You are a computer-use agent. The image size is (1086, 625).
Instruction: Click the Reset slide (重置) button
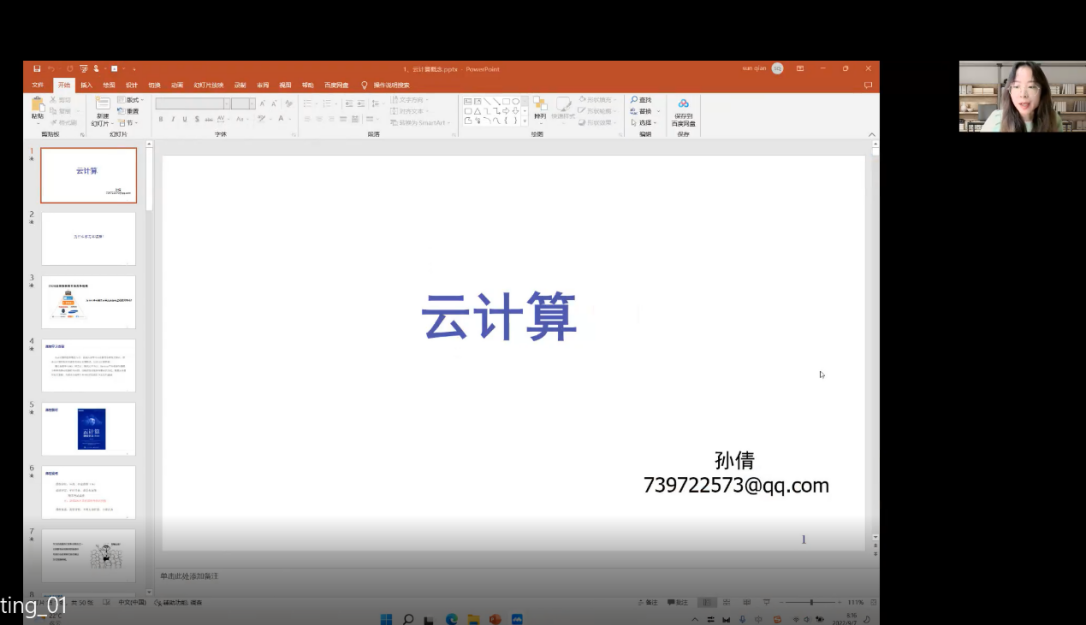128,112
